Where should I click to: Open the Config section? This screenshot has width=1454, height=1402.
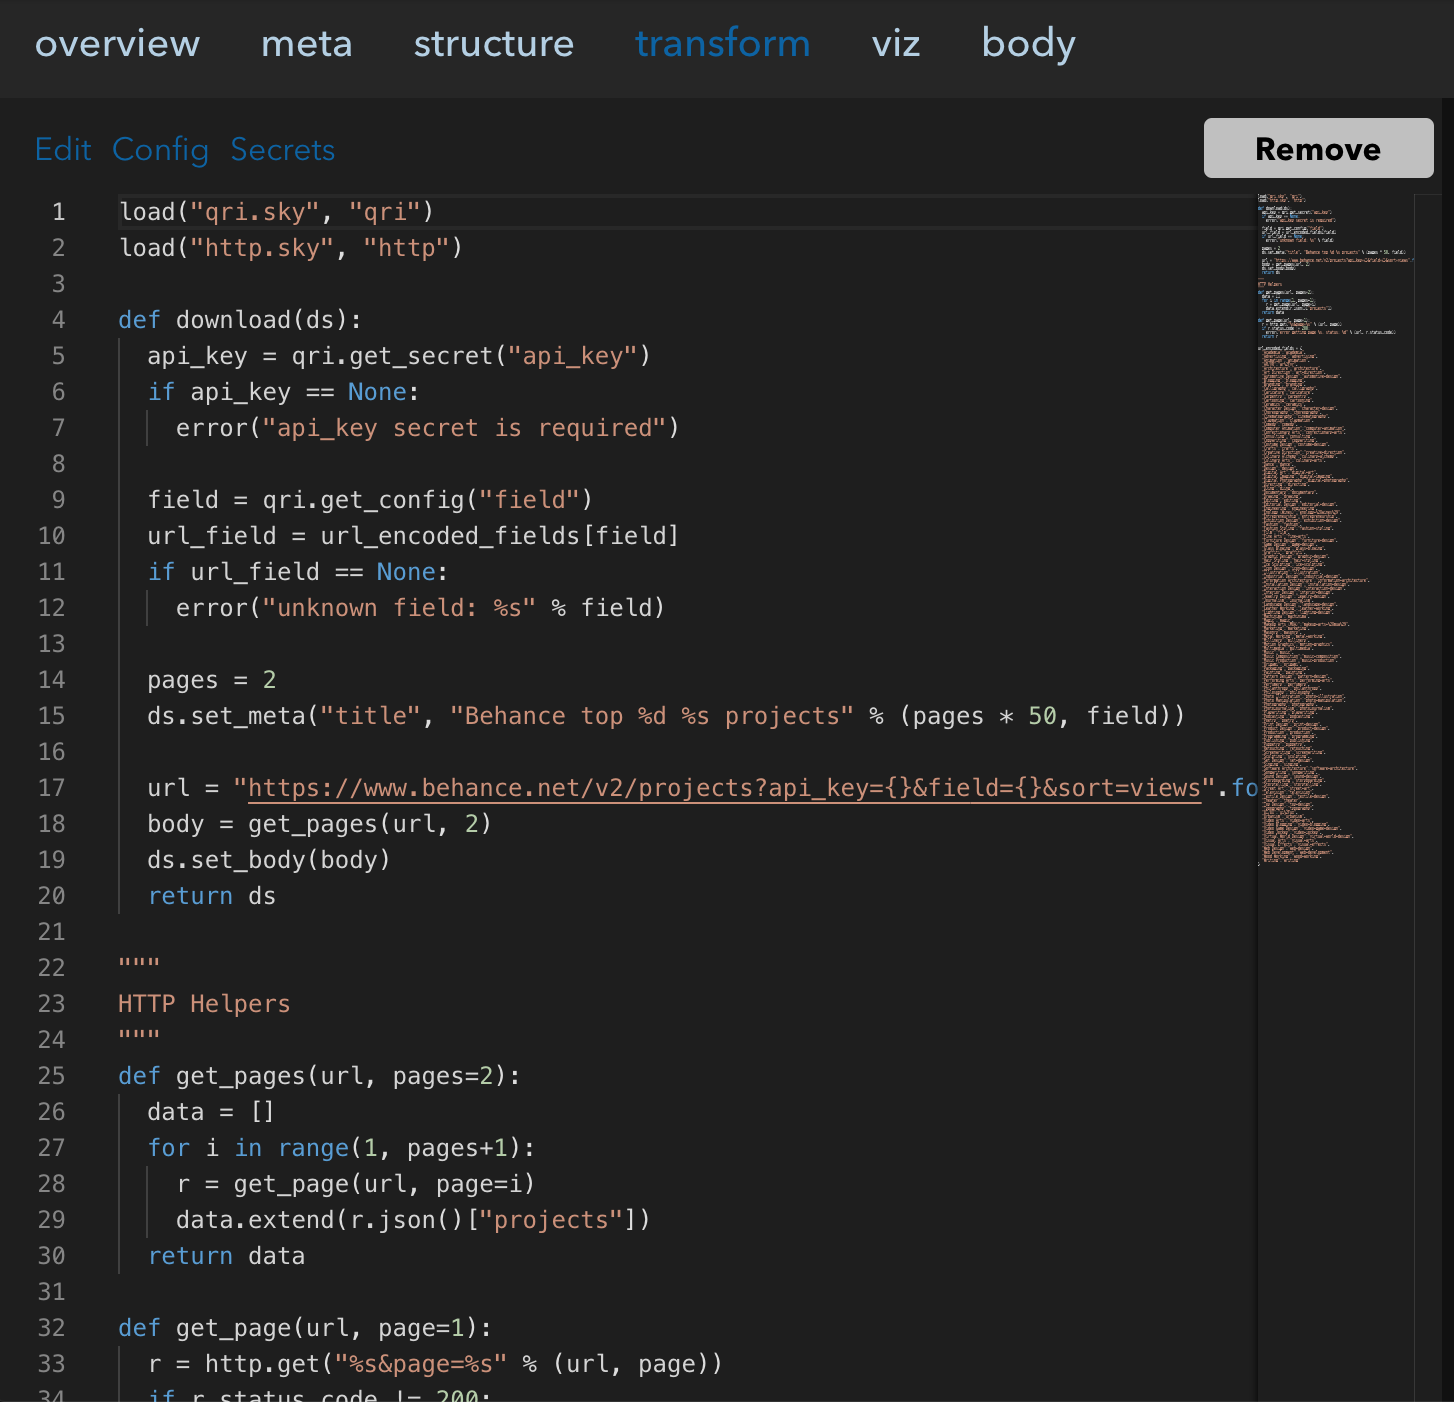(x=160, y=149)
